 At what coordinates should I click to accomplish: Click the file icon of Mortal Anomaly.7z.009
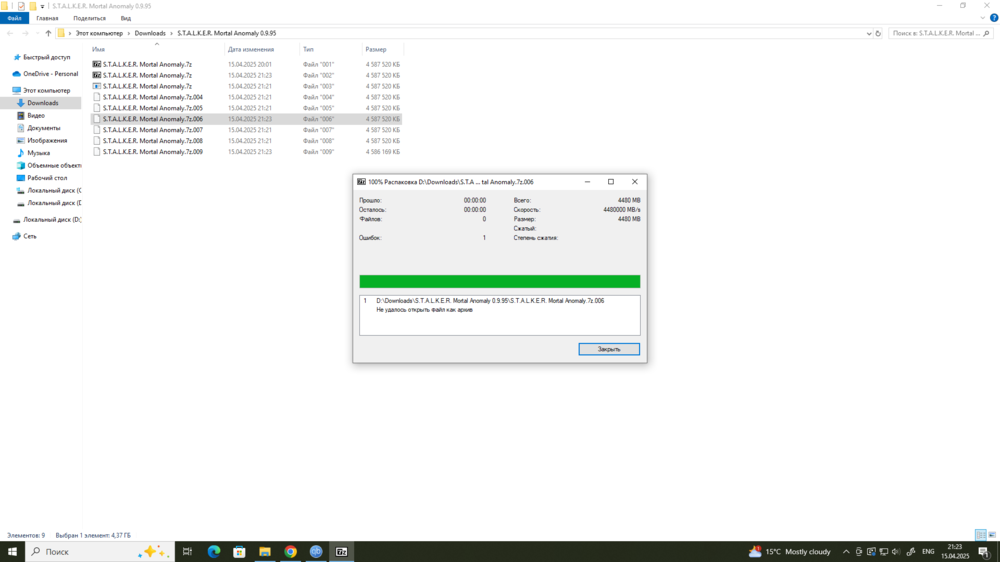click(96, 152)
